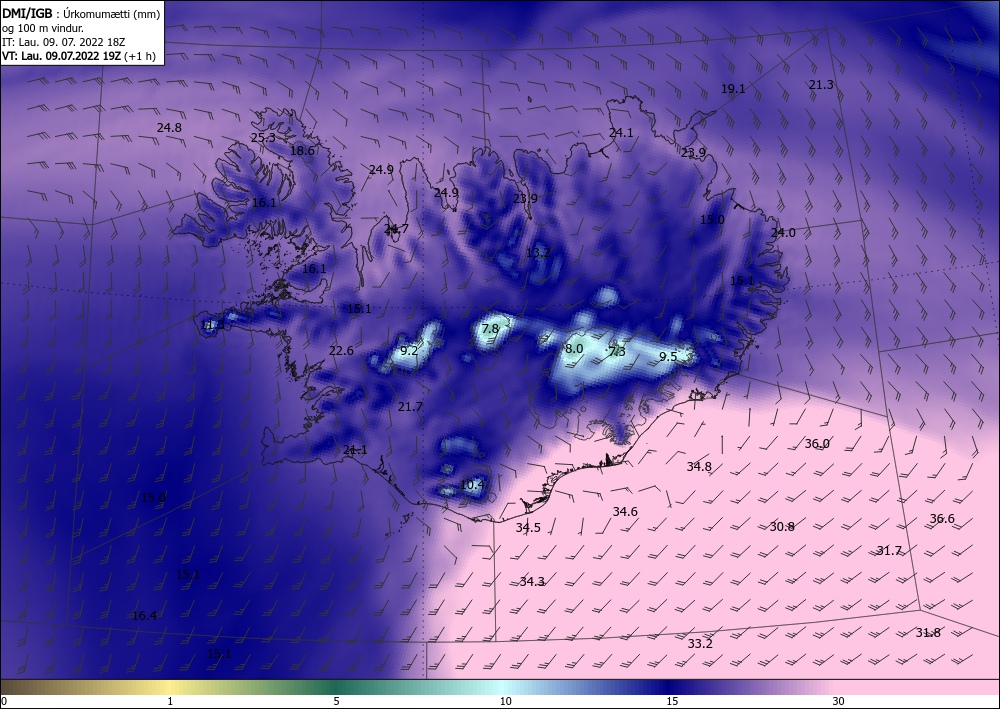
Task: Click the 36.6 value on the map
Action: coord(942,519)
